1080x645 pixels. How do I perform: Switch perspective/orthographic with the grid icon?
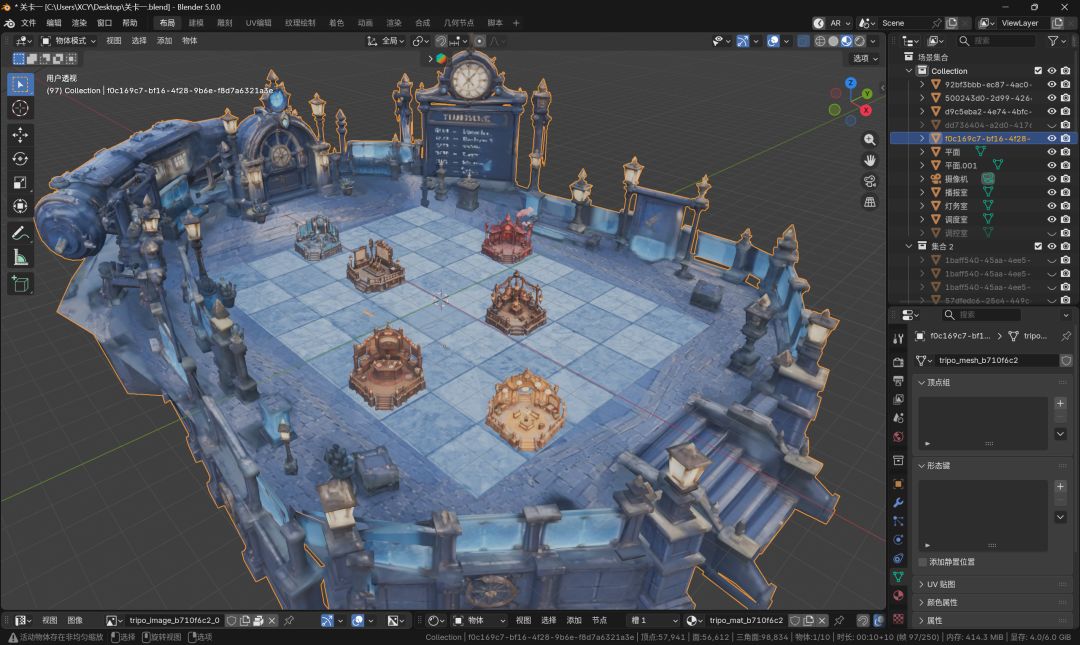coord(870,202)
